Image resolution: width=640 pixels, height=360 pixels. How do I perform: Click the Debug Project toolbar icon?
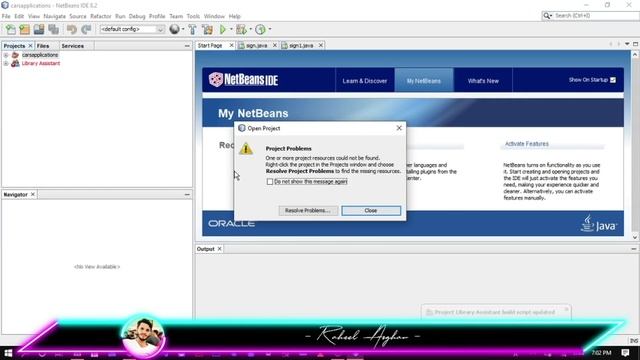coord(241,29)
